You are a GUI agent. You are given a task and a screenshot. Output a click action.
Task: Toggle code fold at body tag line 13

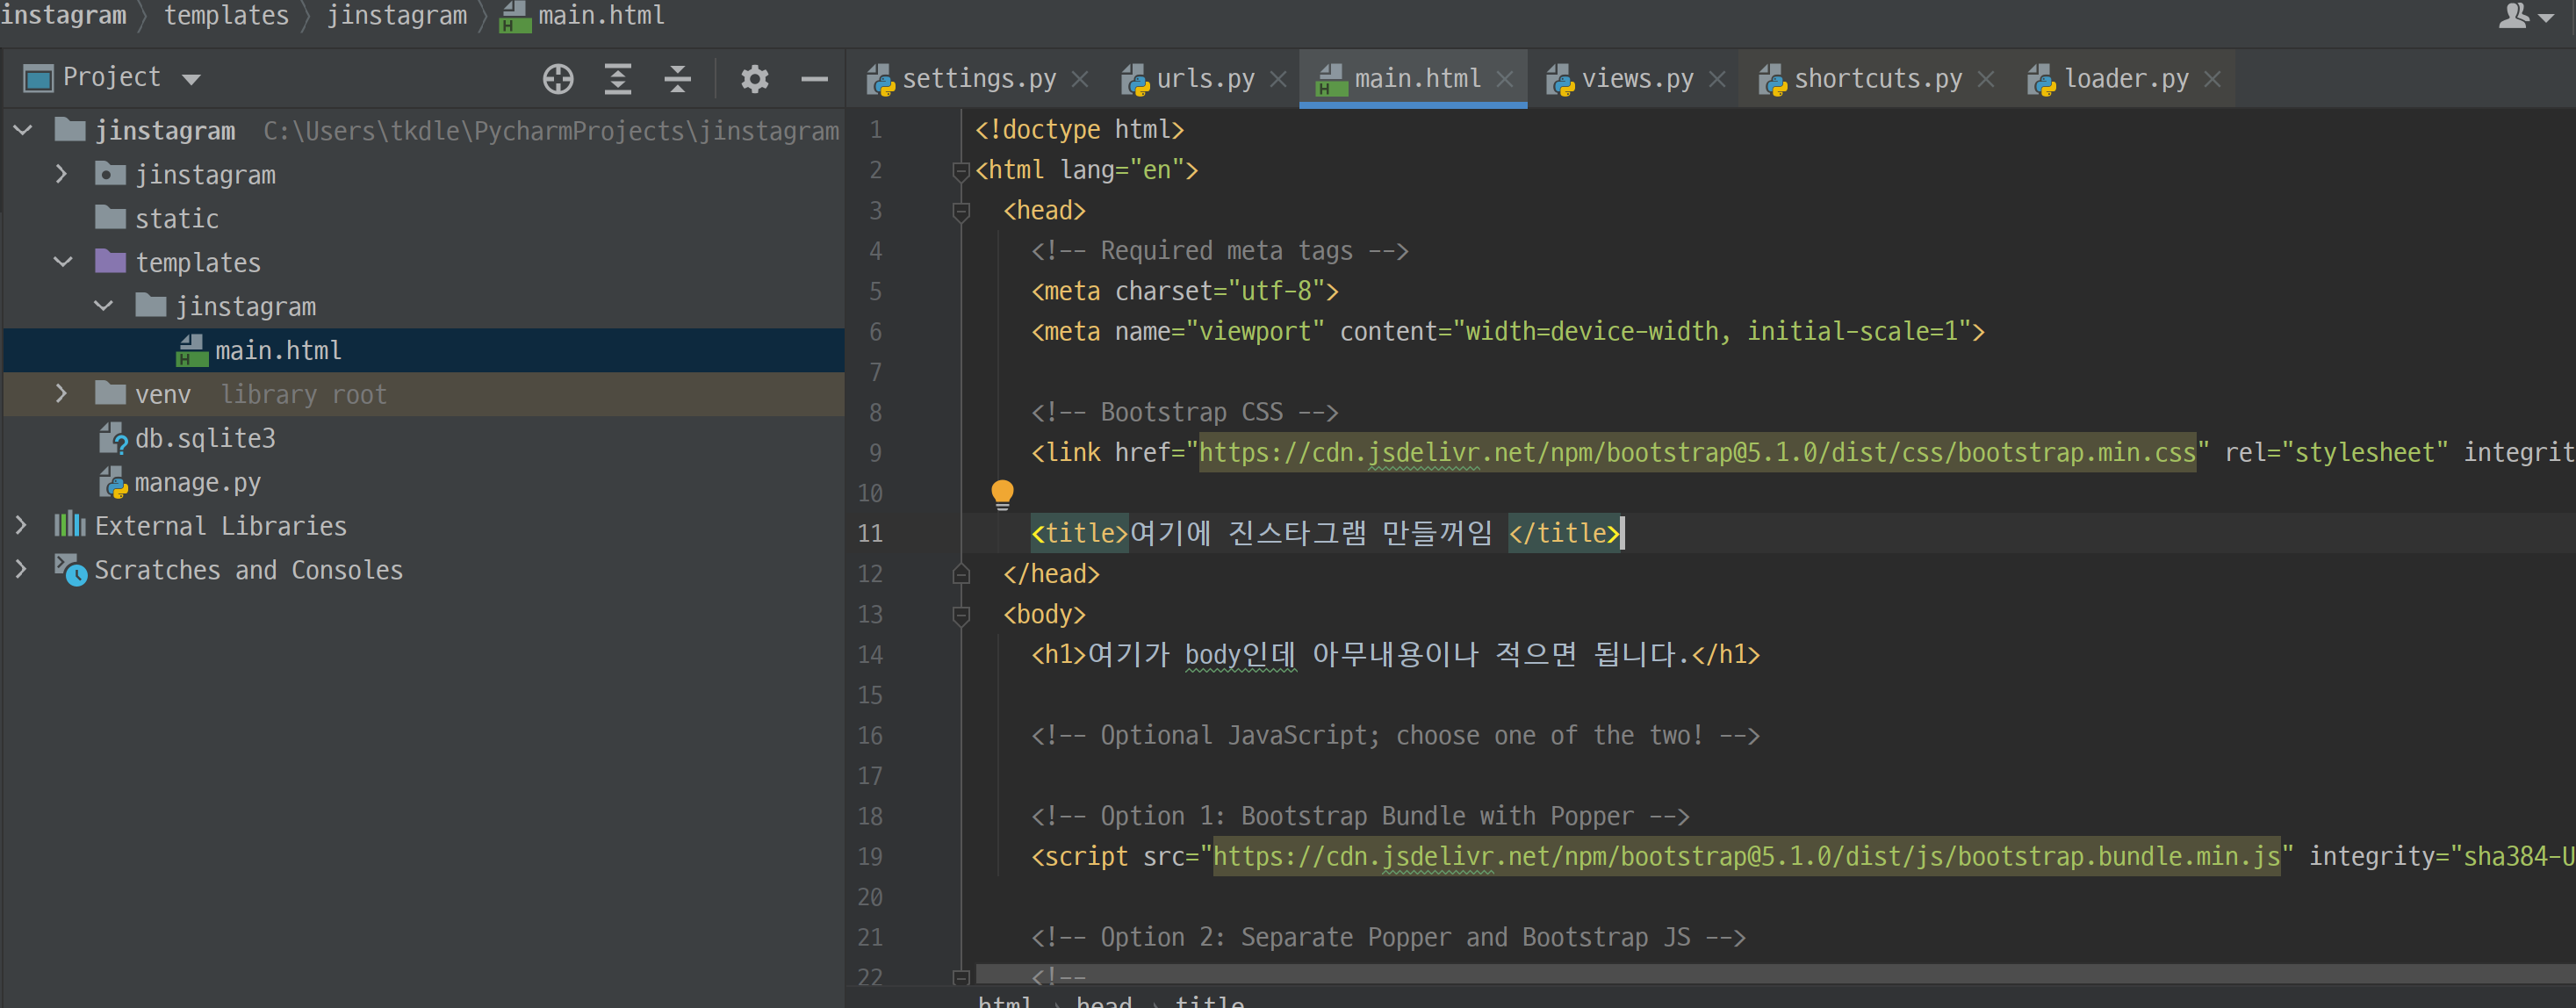[x=961, y=615]
